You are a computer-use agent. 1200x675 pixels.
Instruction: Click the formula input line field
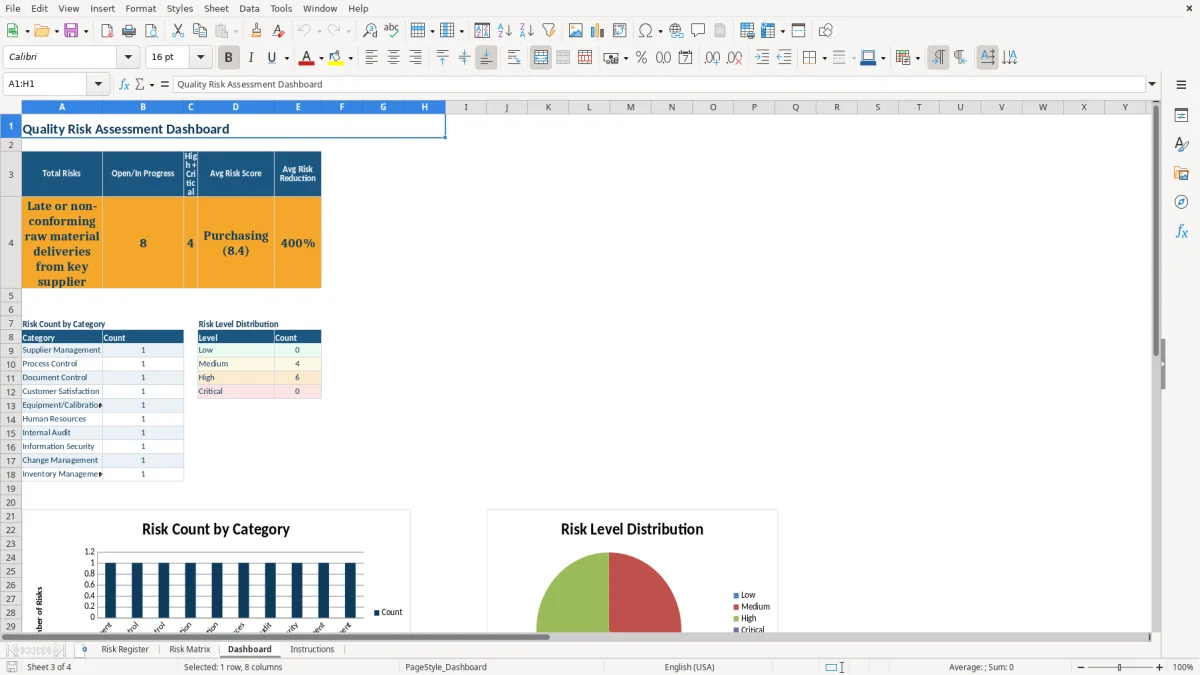click(x=659, y=84)
